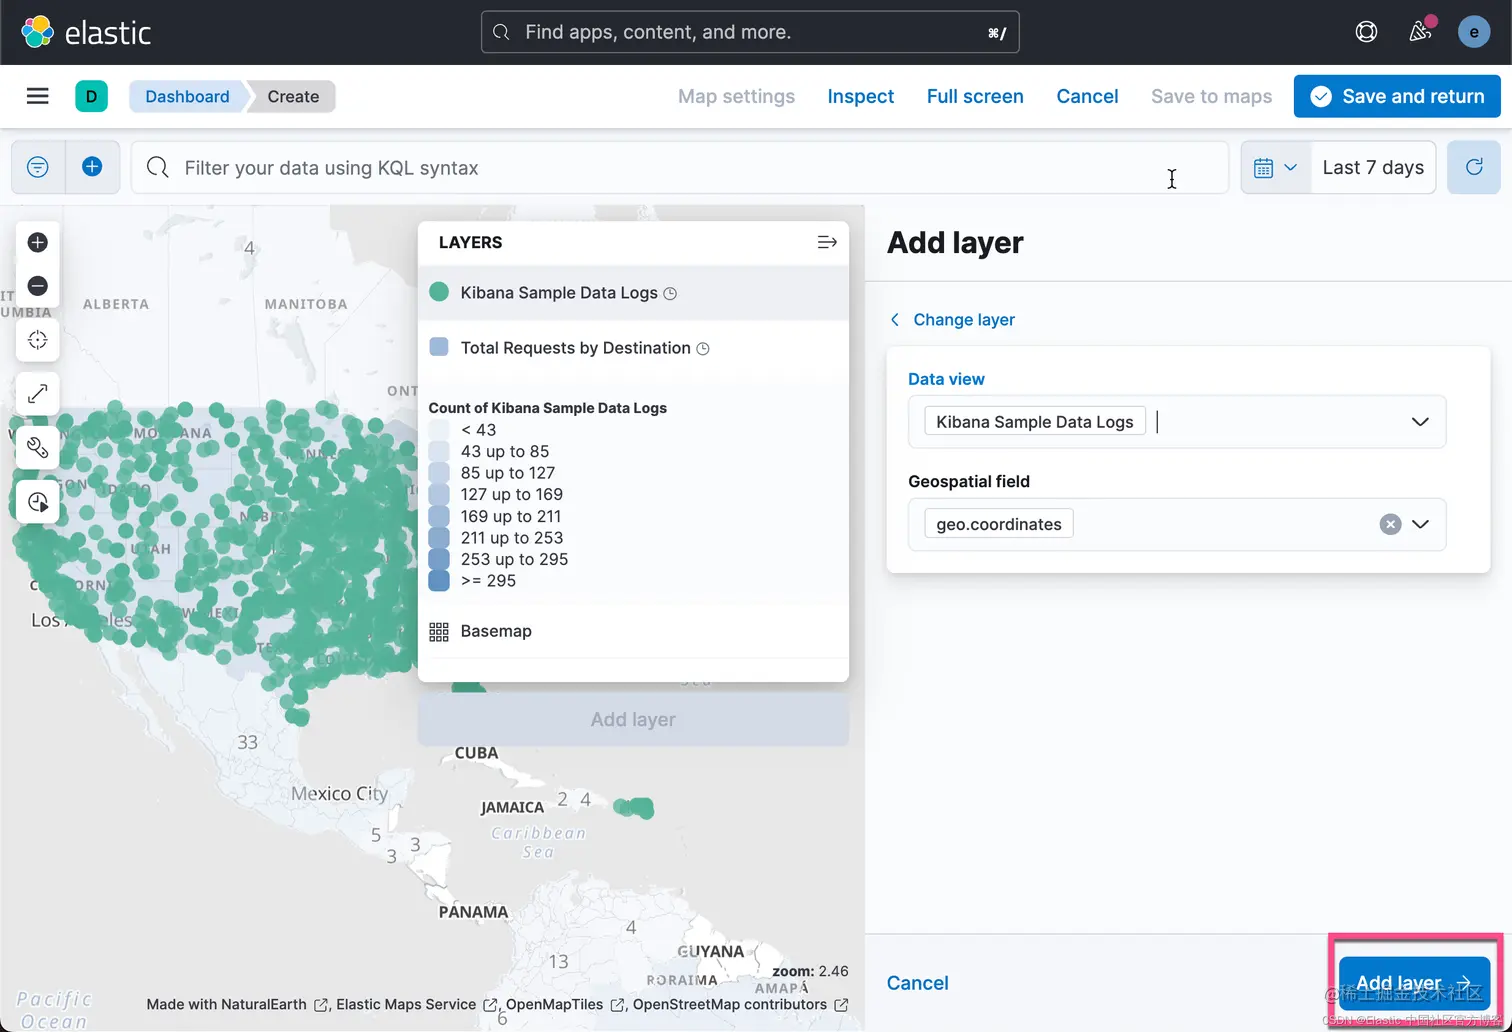
Task: Click the green Kibana Sample Data Logs swatch
Action: coord(438,292)
